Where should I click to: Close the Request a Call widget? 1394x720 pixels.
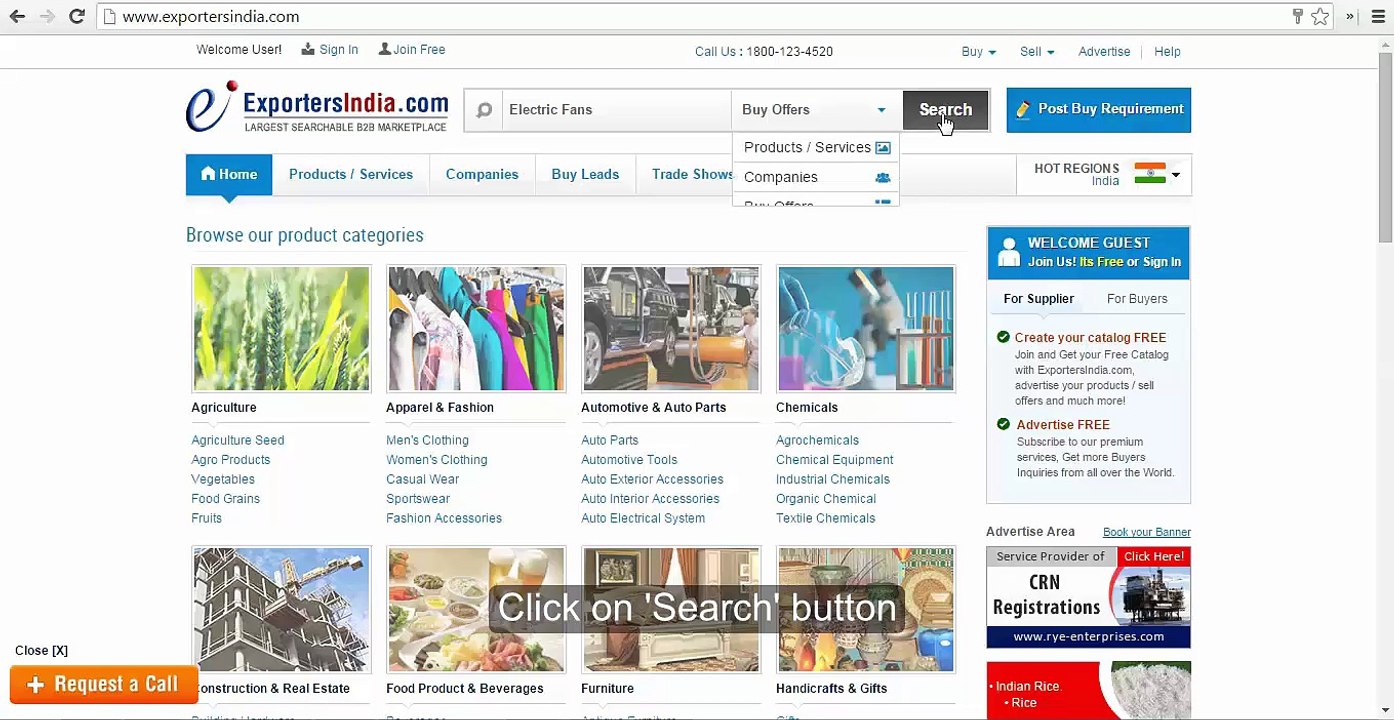(41, 651)
